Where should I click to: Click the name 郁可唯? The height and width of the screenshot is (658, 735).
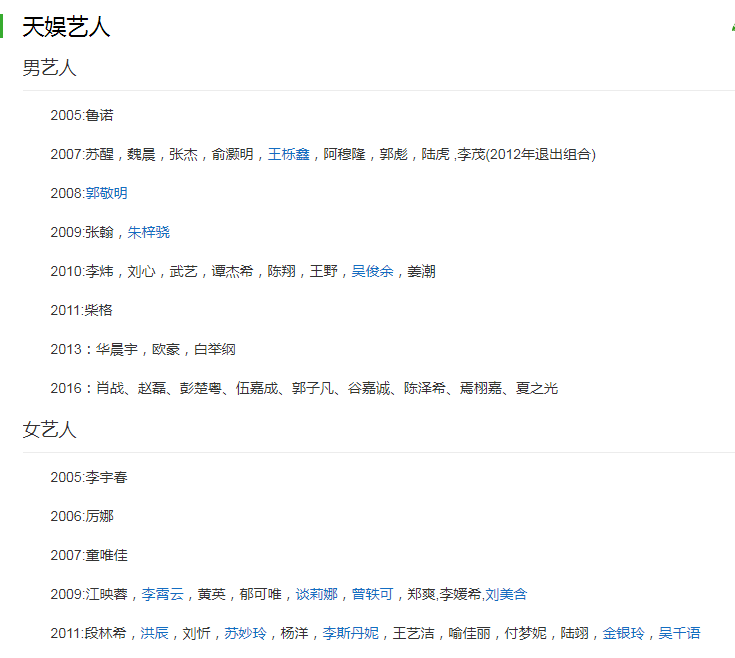click(261, 594)
